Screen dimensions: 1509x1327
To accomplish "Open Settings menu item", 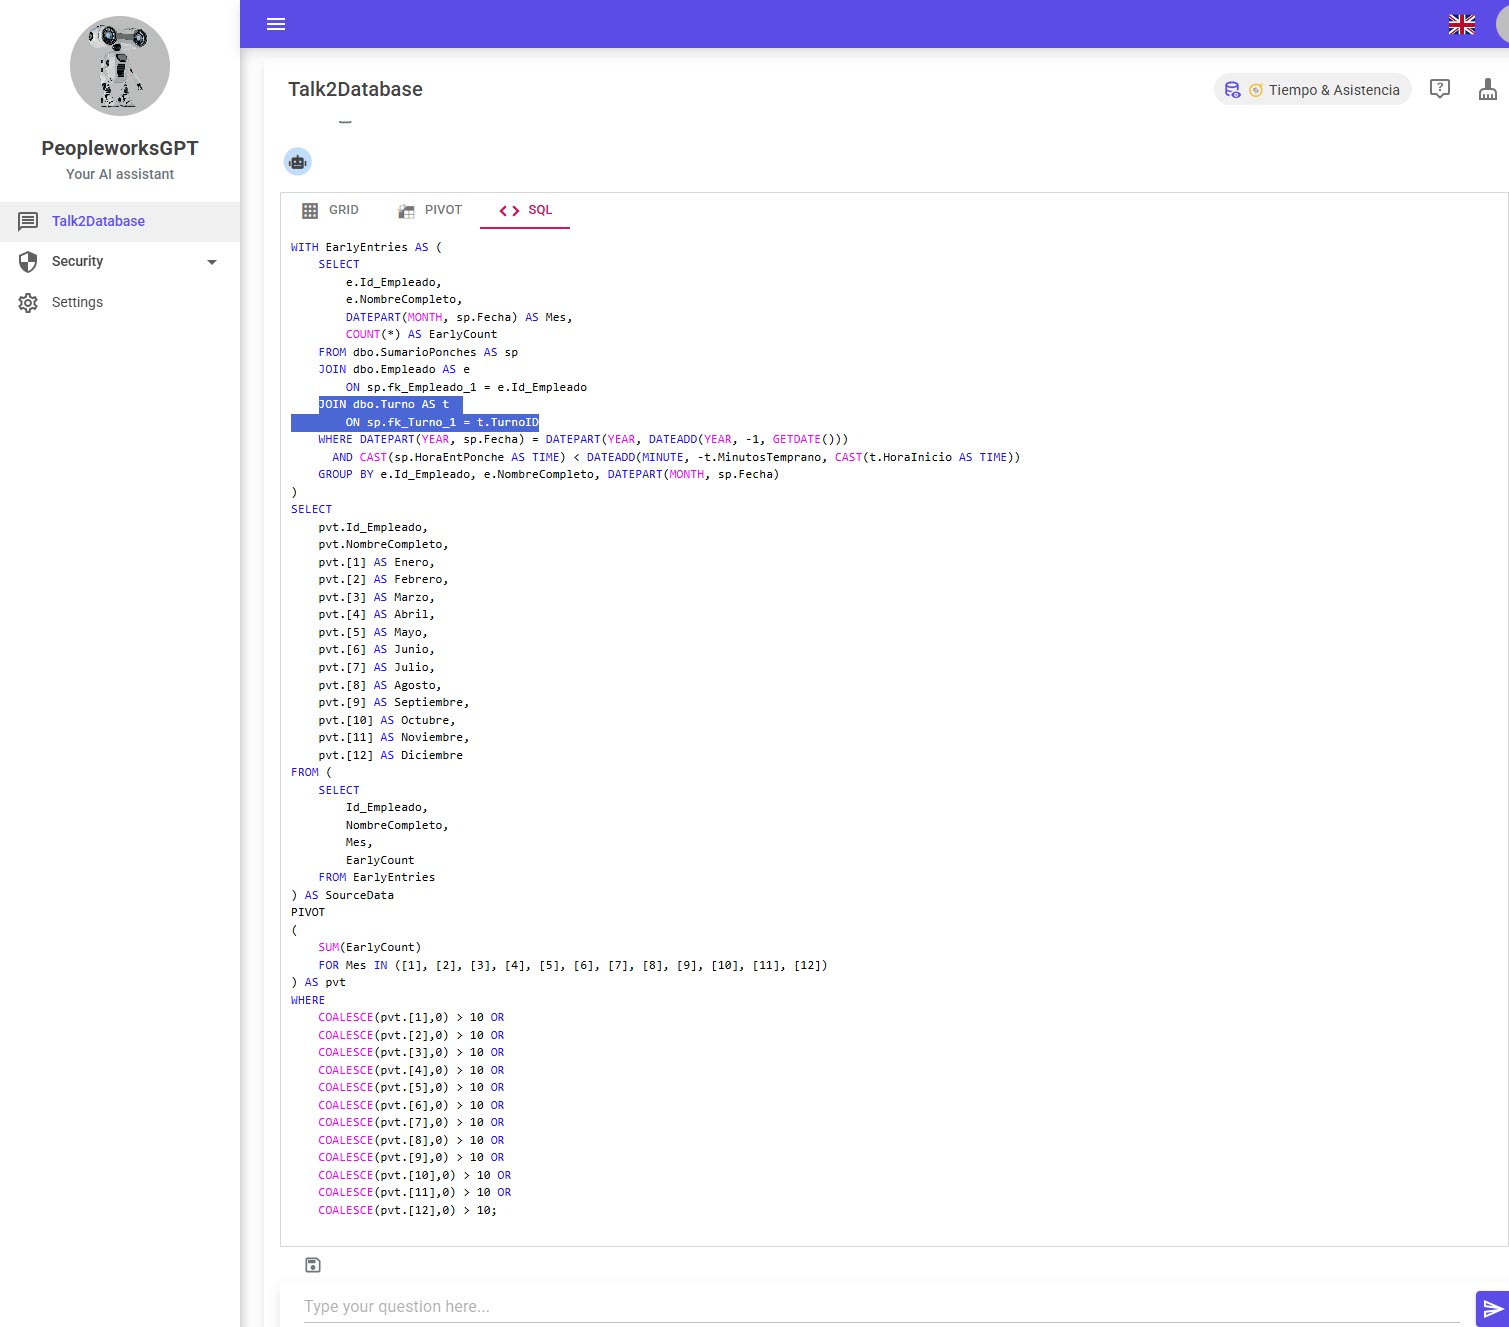I will pyautogui.click(x=120, y=302).
